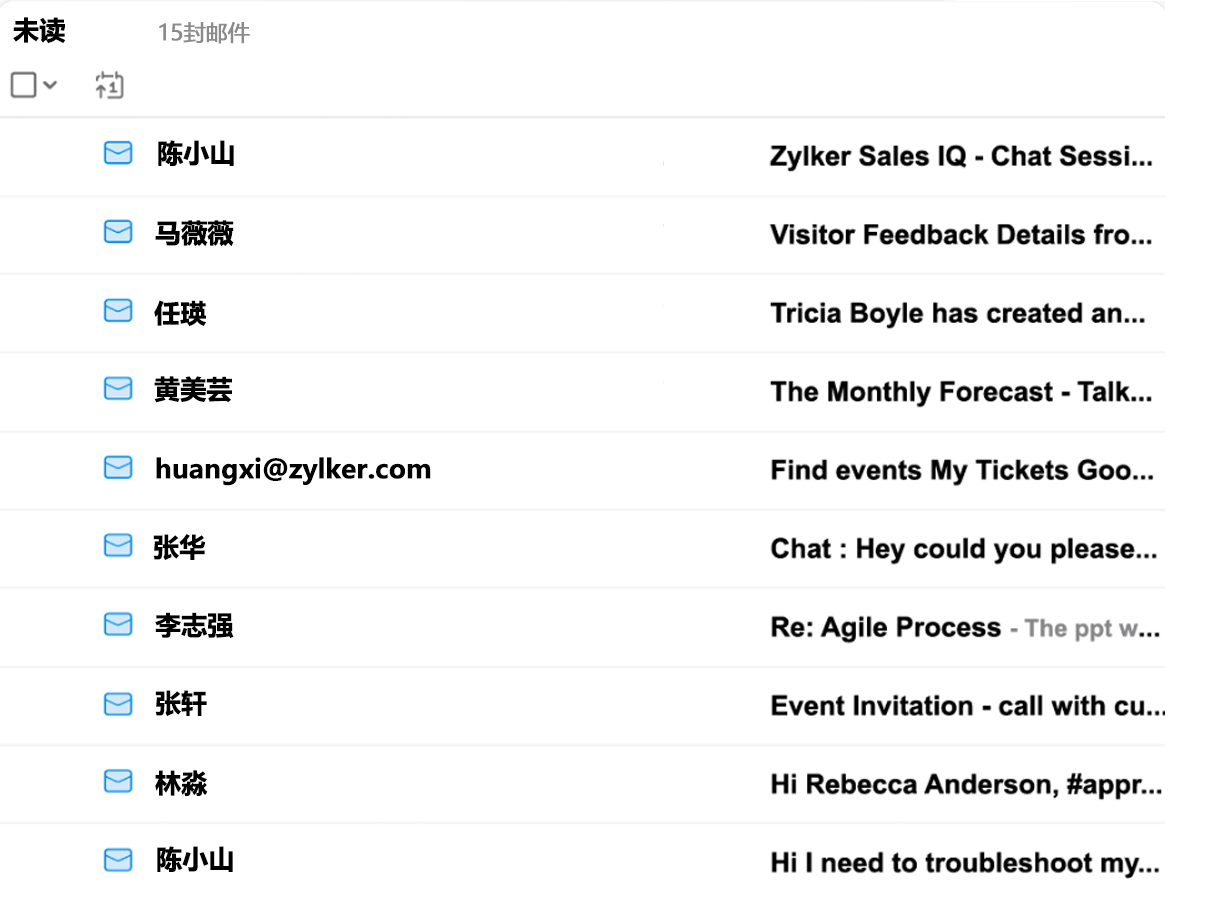1210x903 pixels.
Task: Click the sort-by-date icon in the toolbar
Action: [x=109, y=85]
